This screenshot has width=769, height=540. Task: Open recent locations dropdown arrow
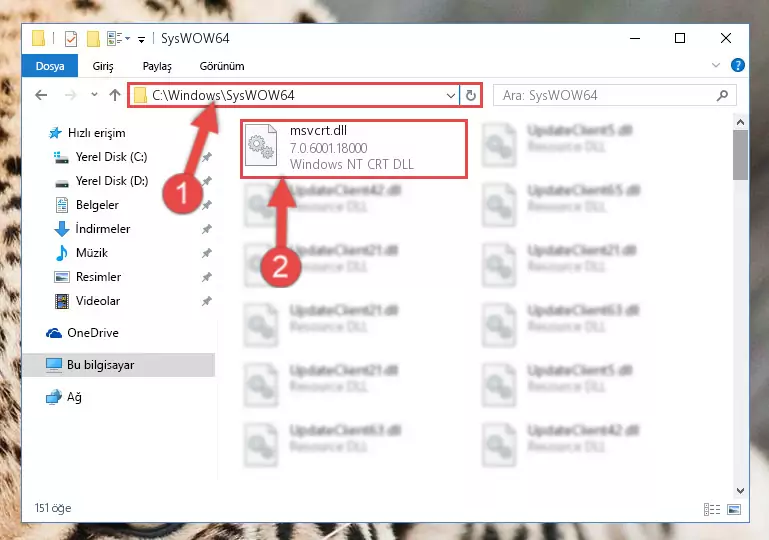[94, 95]
